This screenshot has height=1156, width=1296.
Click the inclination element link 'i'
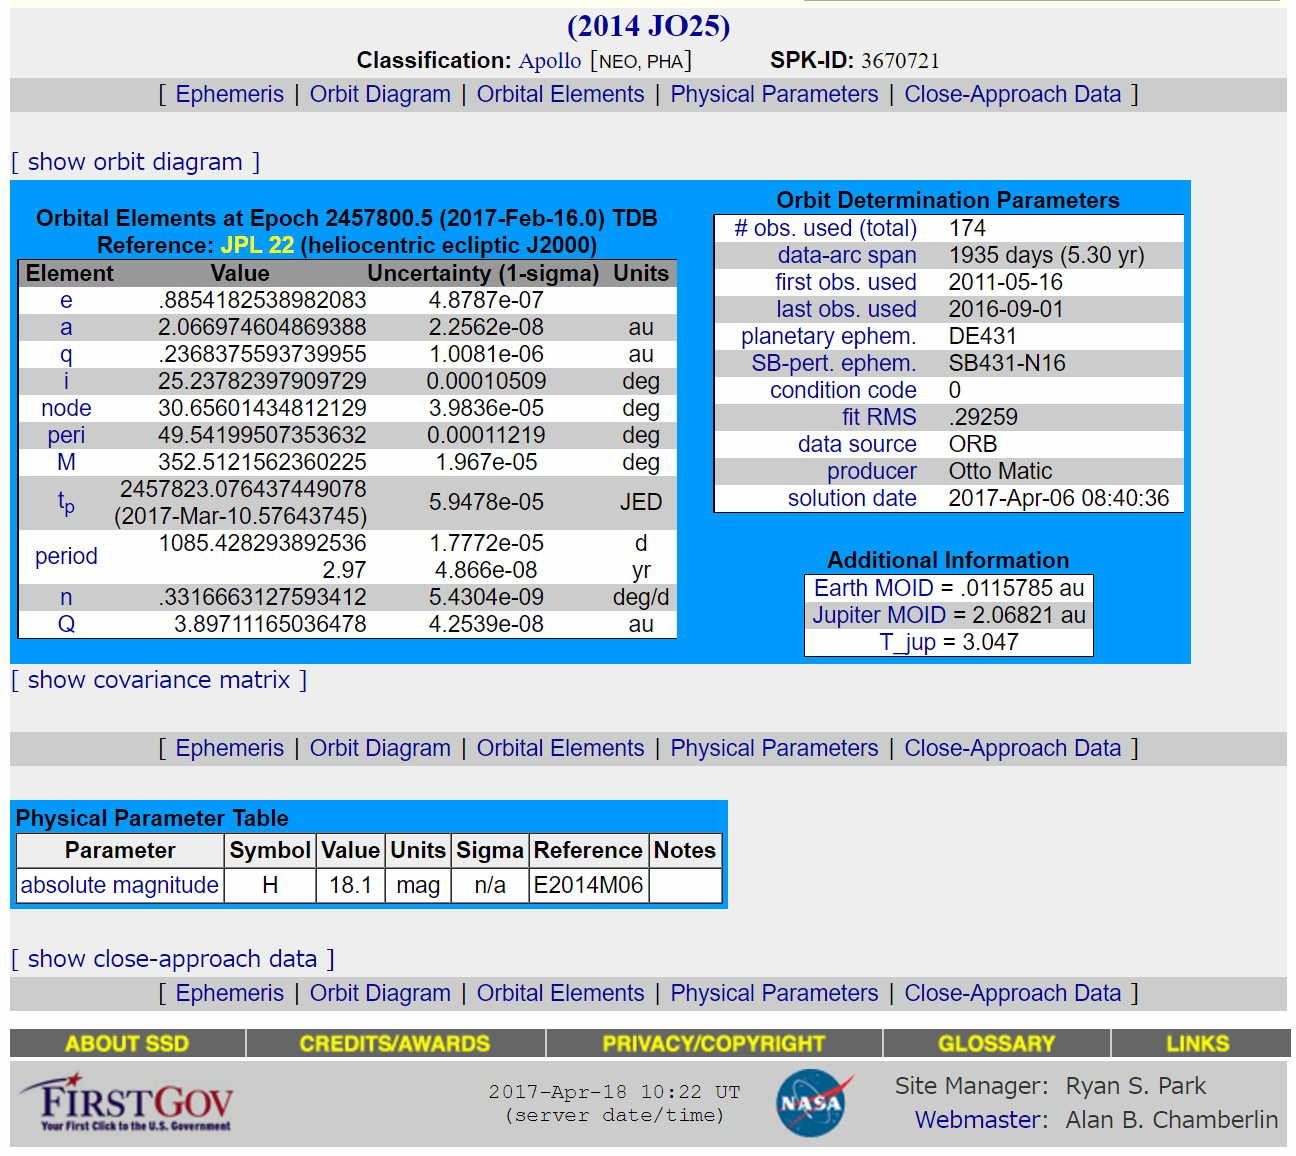click(x=66, y=381)
